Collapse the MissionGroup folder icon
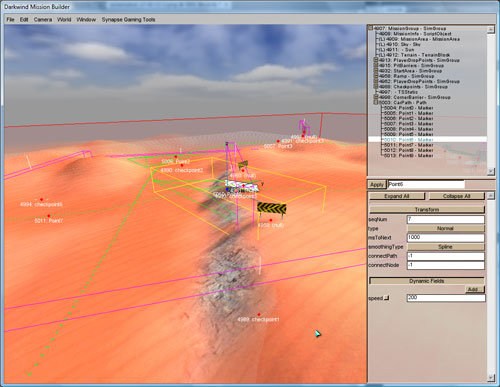Viewport: 500px width, 387px height. pos(370,28)
